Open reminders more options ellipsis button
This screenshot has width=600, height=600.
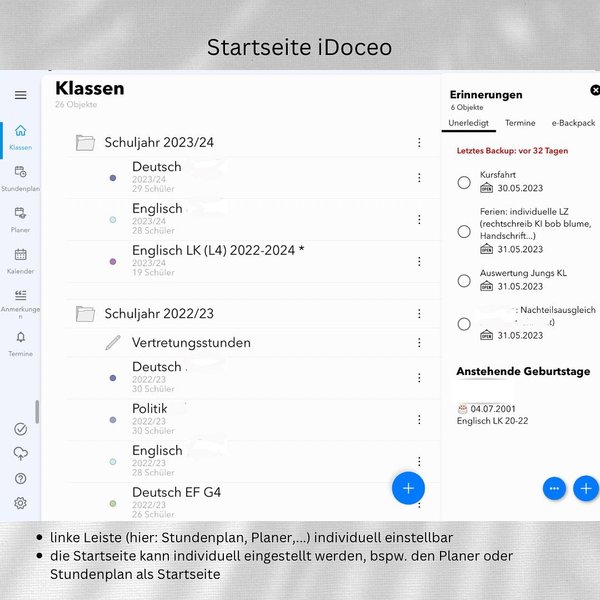click(x=554, y=489)
